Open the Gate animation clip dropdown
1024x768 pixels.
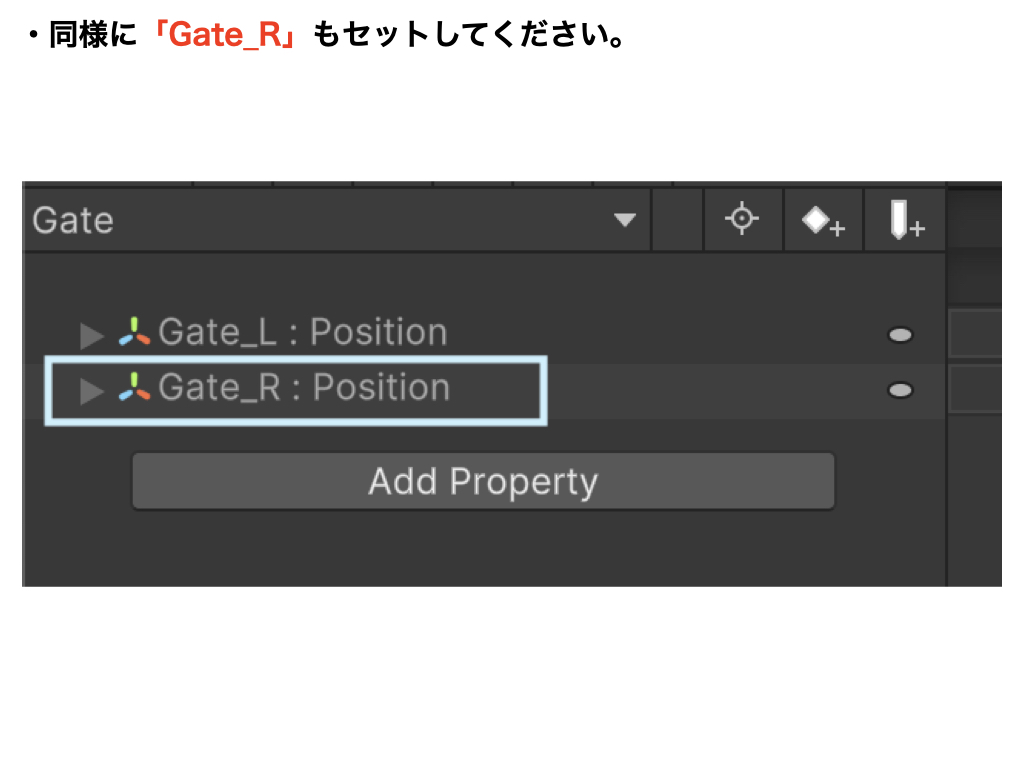point(330,220)
